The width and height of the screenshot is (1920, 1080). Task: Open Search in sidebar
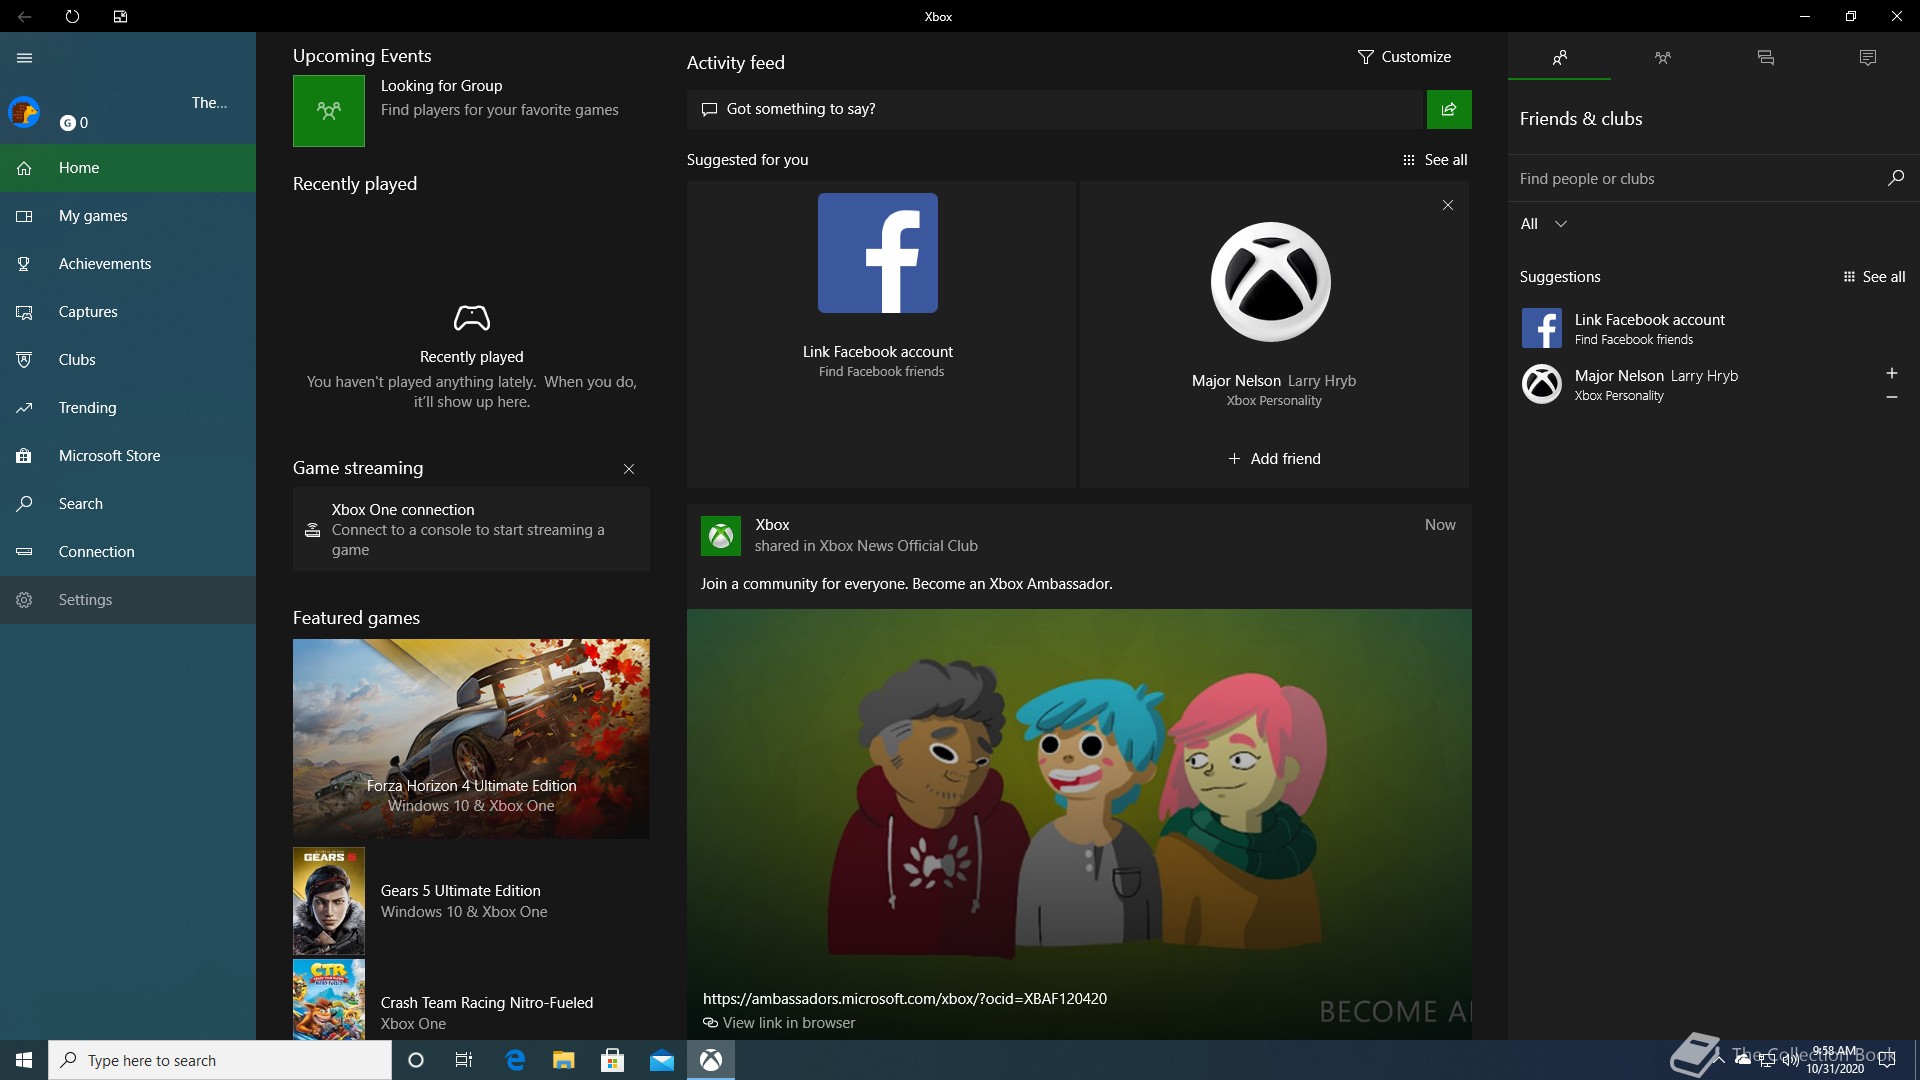pos(128,504)
